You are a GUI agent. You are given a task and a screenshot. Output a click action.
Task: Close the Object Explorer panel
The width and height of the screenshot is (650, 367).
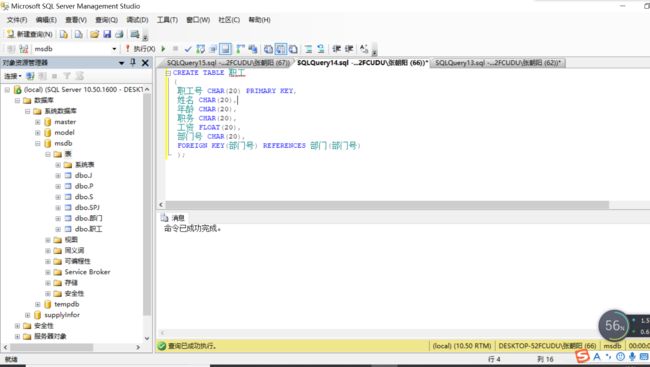click(145, 63)
